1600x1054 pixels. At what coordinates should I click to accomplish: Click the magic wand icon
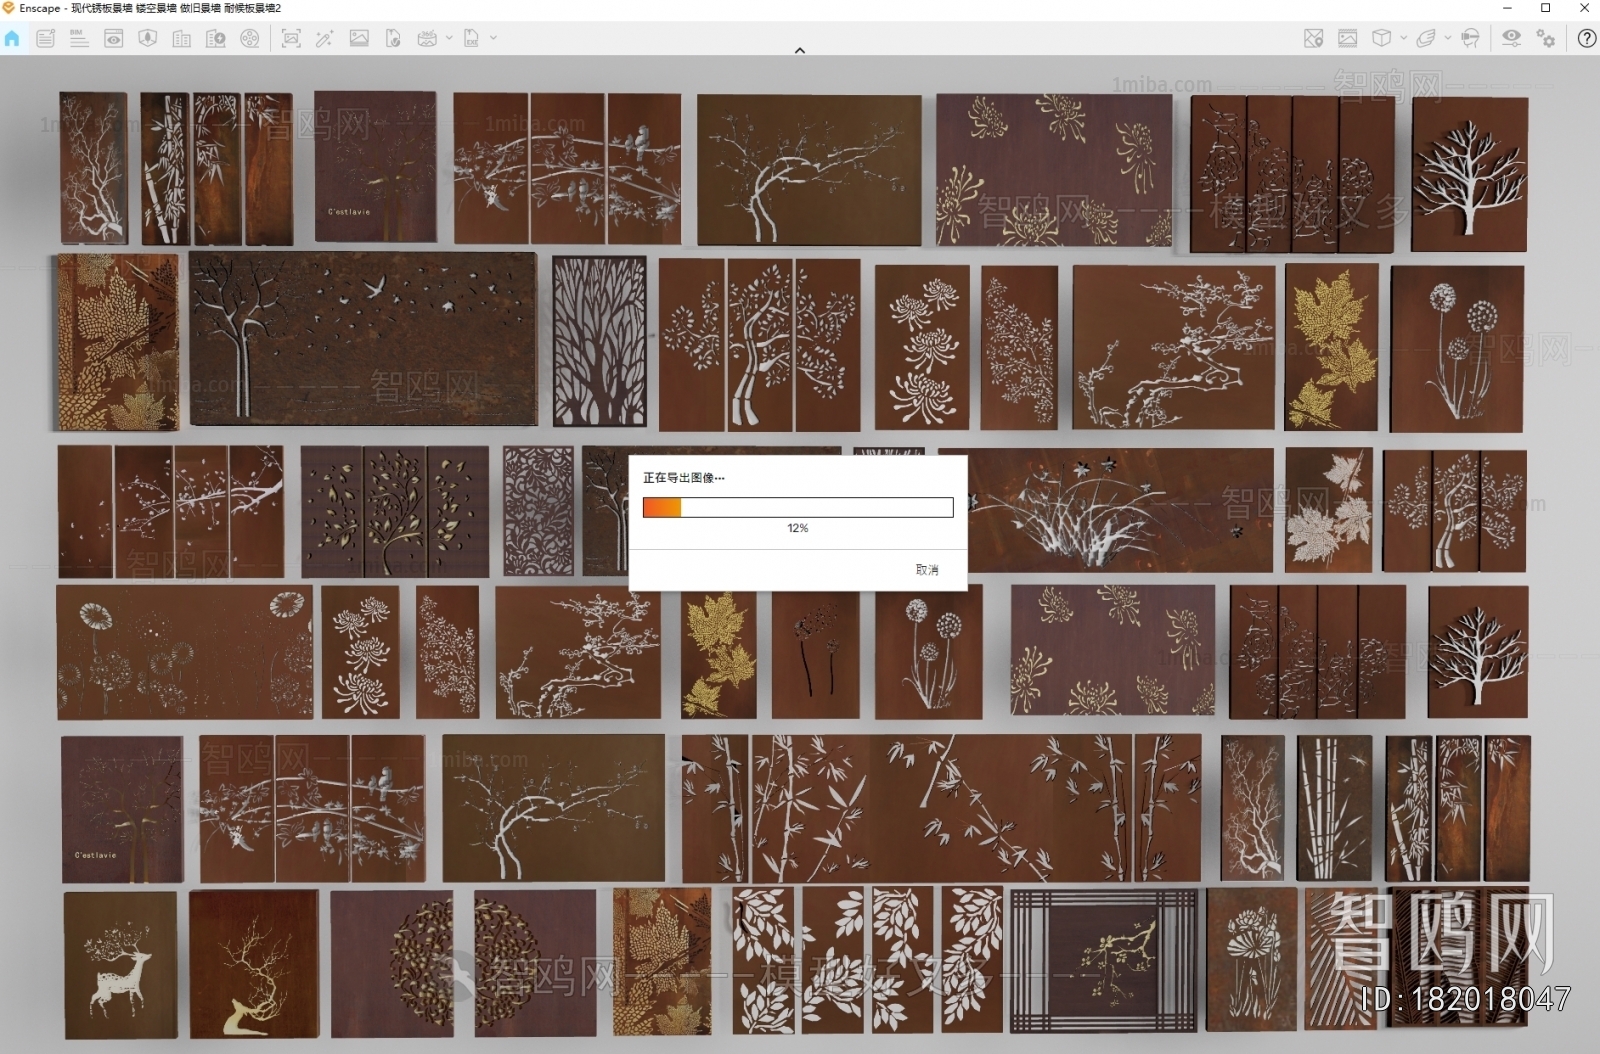pyautogui.click(x=324, y=39)
